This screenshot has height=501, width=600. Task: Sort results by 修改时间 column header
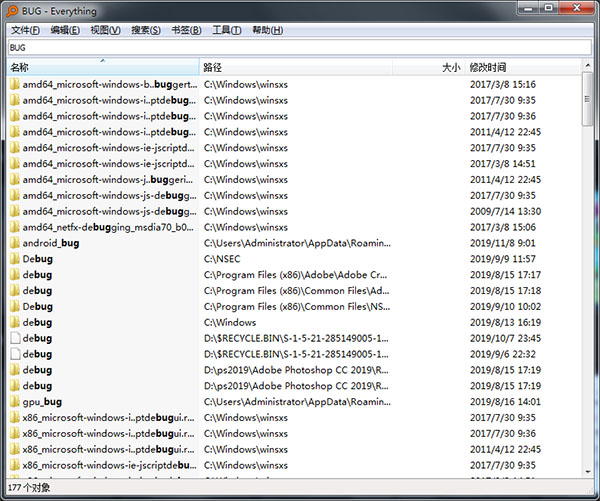coord(520,68)
